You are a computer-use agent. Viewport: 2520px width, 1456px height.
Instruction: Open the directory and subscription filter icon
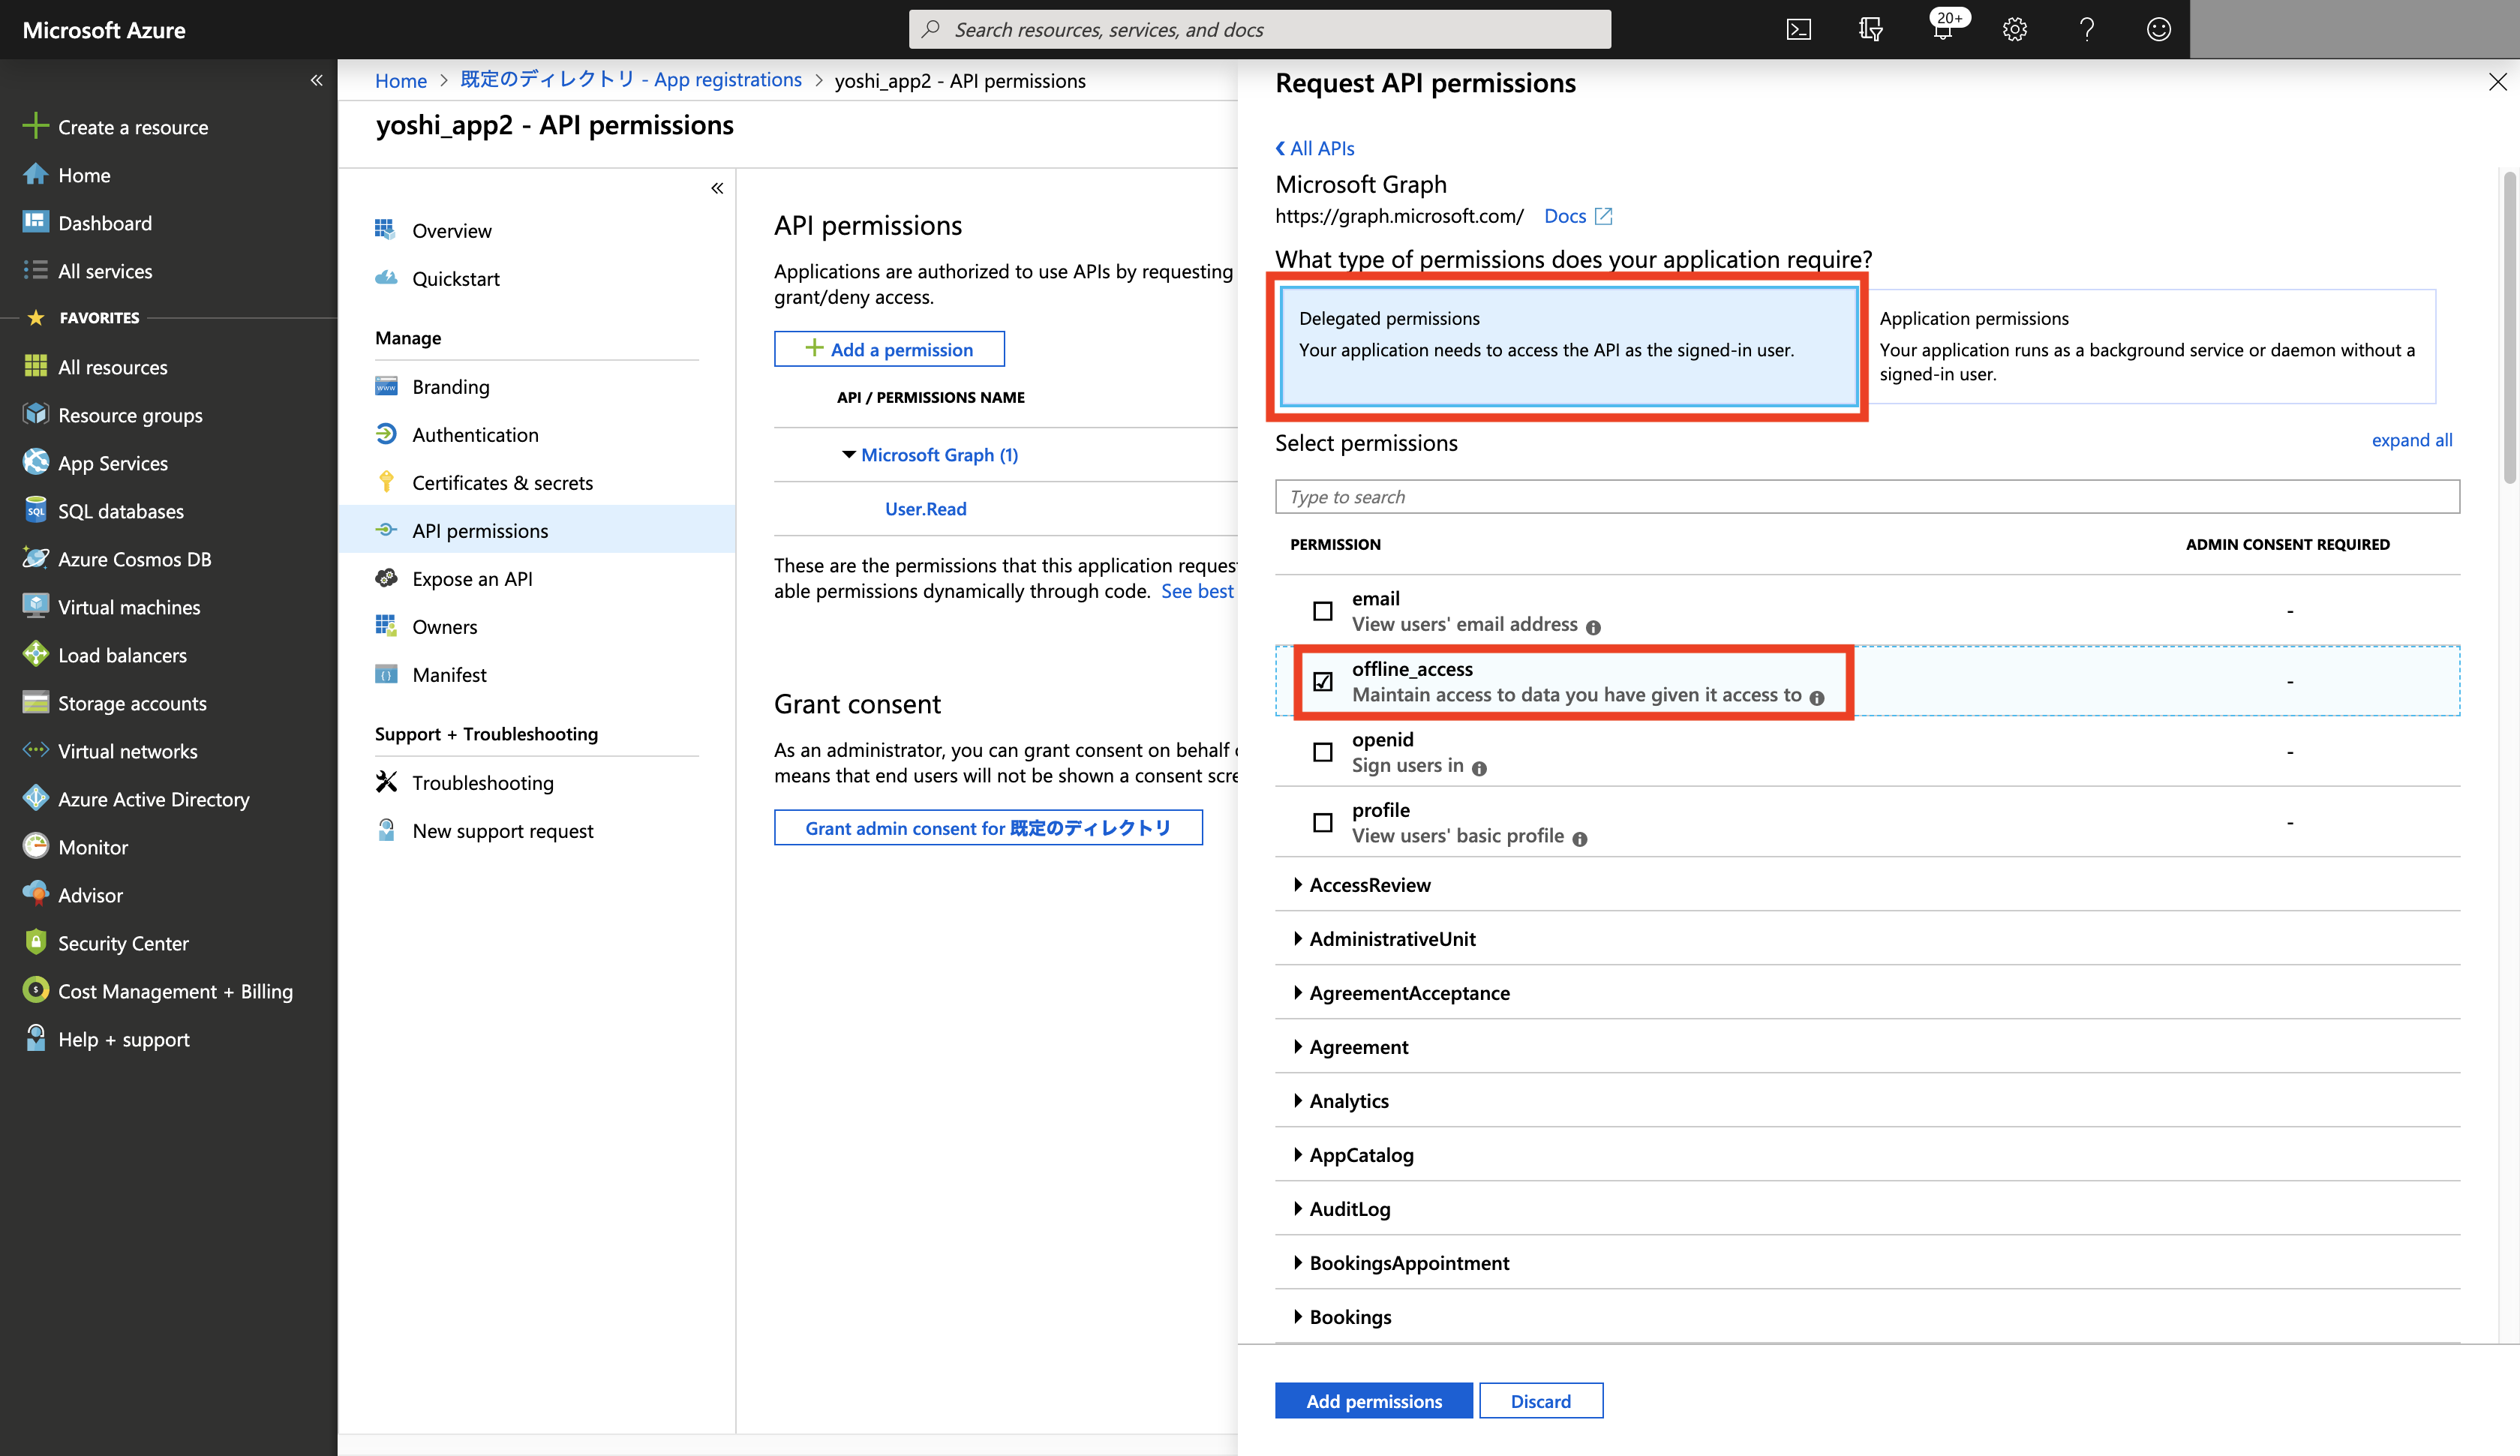click(x=1870, y=29)
